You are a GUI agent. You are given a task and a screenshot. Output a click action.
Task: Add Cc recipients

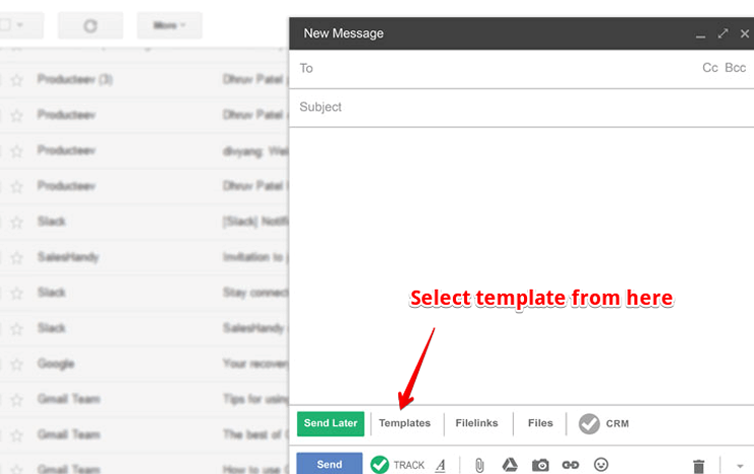(710, 68)
